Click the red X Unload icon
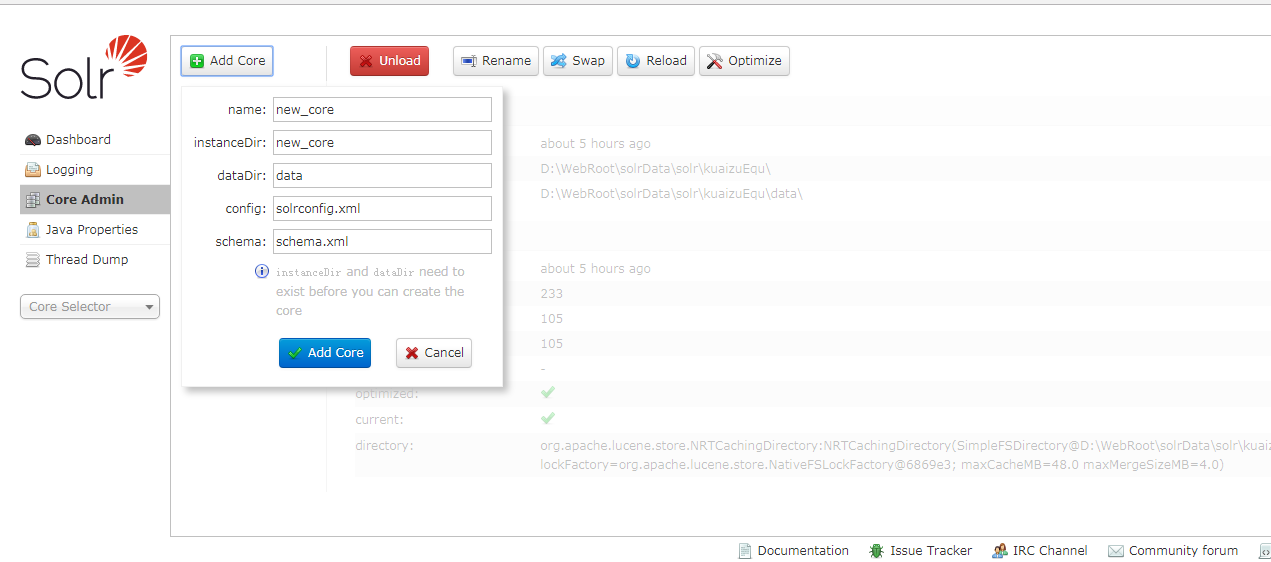 366,61
